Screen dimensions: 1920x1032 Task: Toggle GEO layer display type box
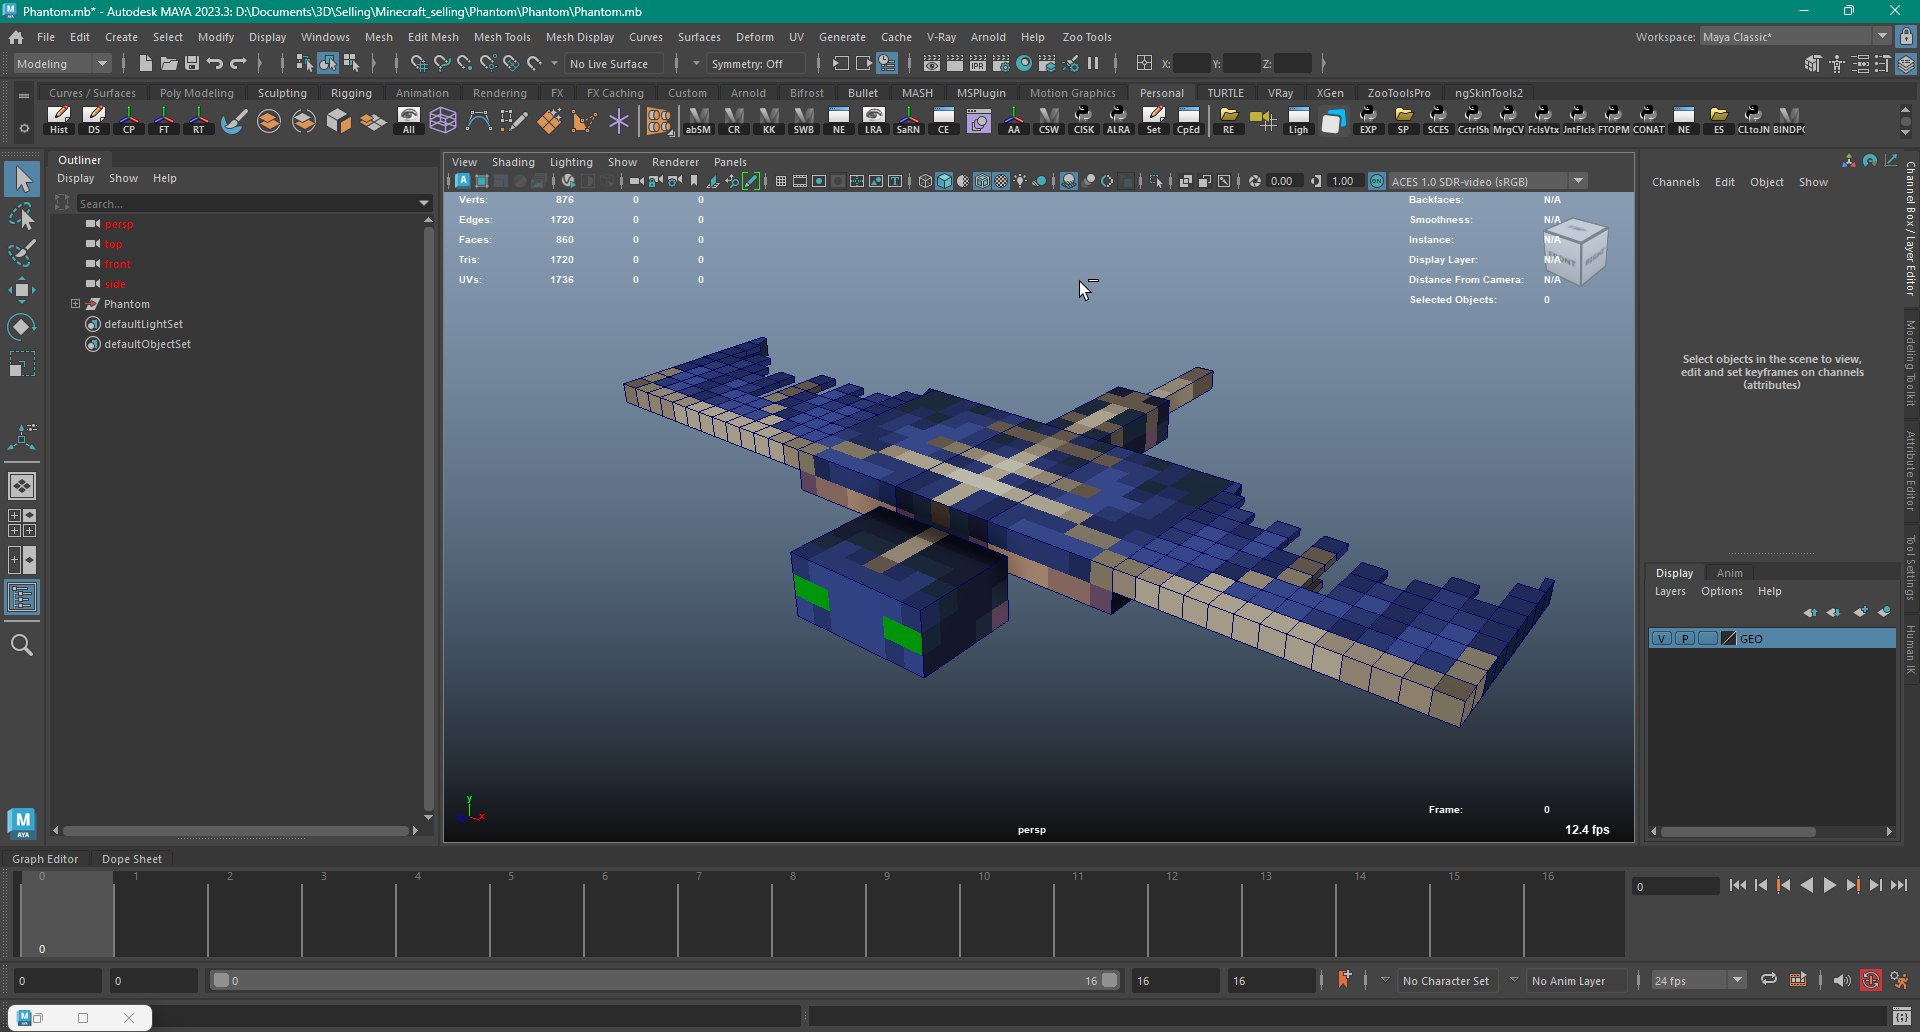1708,638
